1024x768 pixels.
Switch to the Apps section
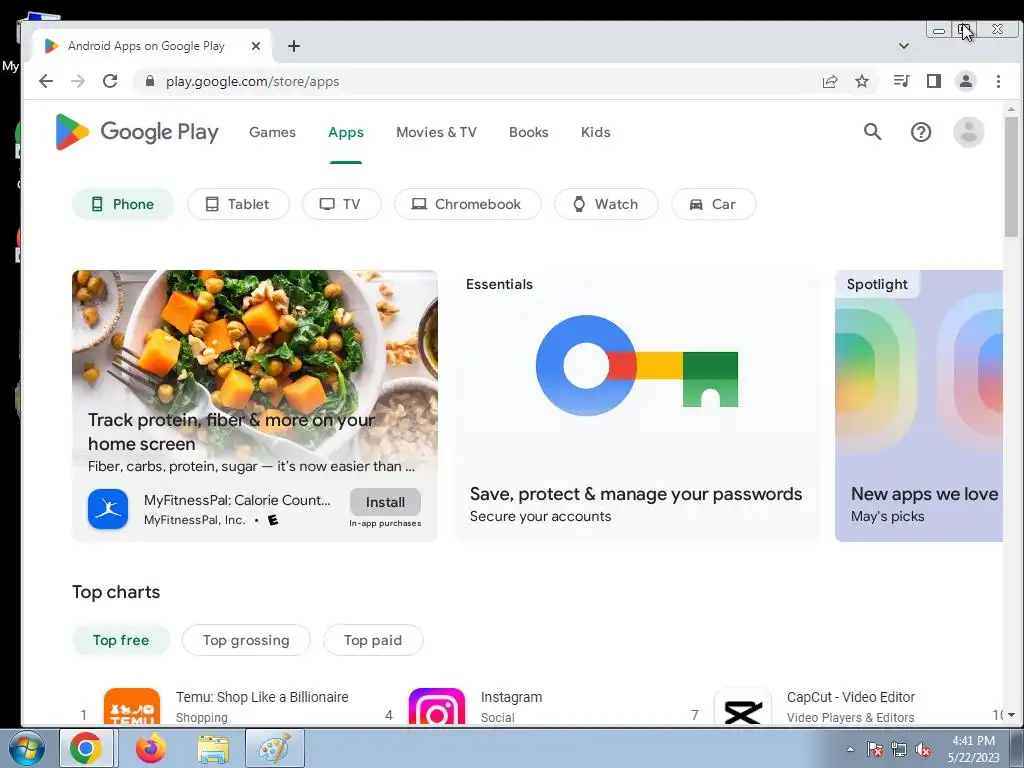346,132
